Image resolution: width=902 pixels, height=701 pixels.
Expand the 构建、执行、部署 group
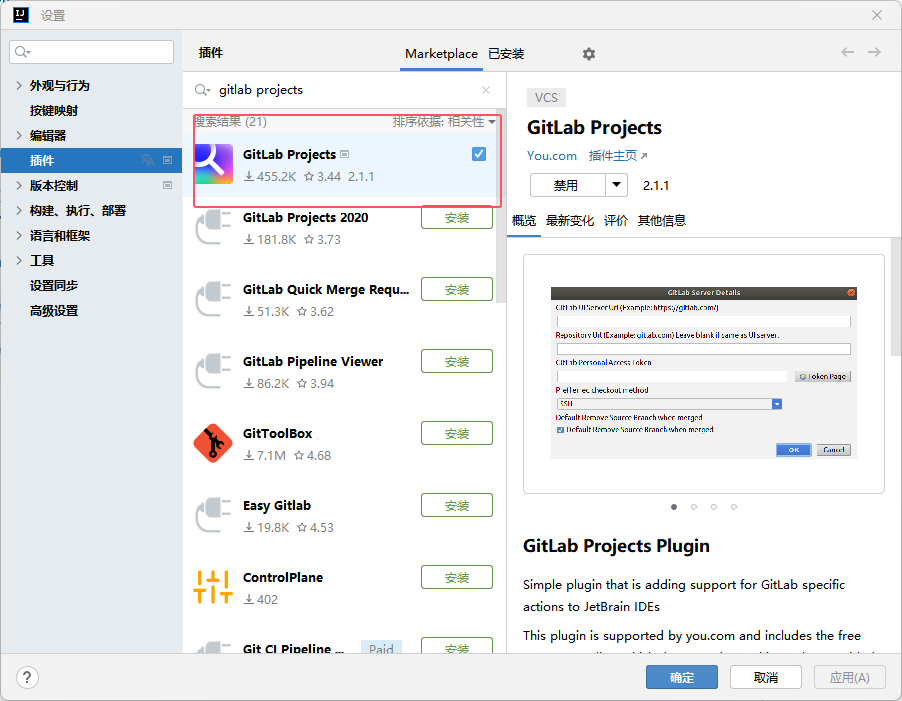tap(19, 210)
